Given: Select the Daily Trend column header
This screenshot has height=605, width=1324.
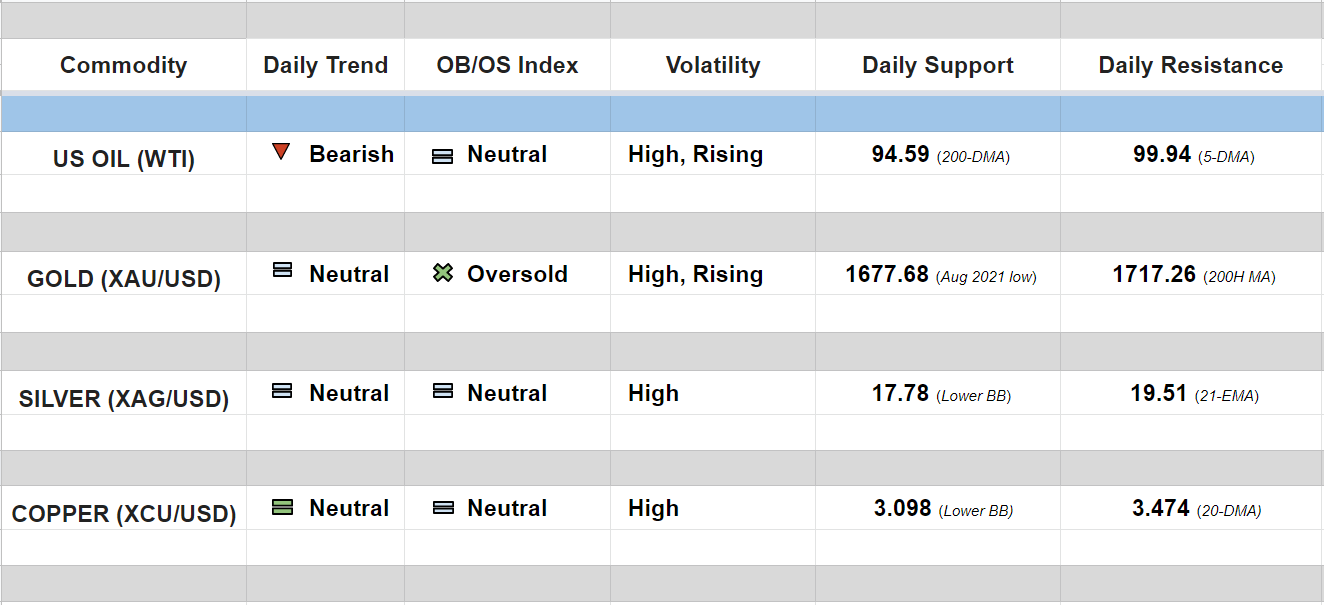Looking at the screenshot, I should [x=325, y=66].
